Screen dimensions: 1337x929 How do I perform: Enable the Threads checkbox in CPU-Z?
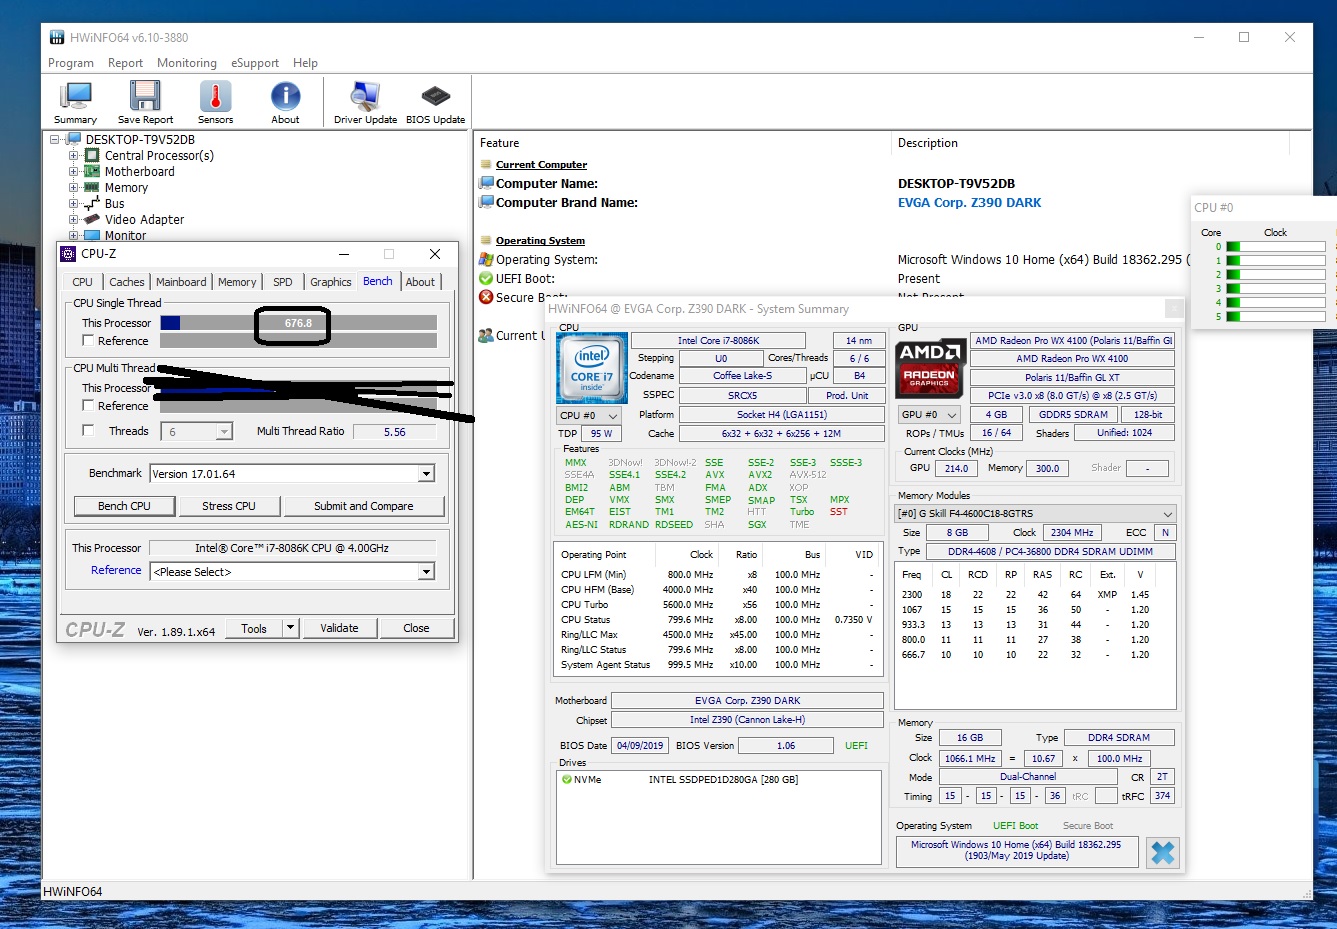88,431
